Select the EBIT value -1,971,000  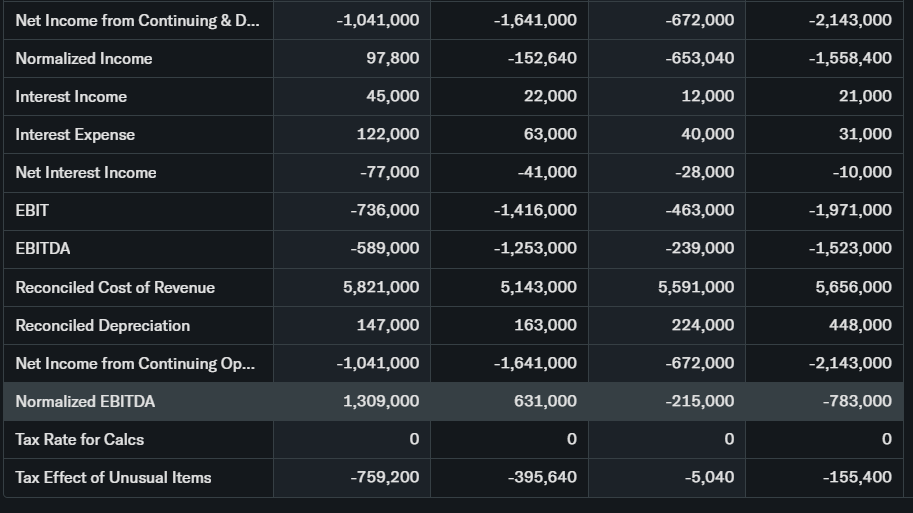850,210
